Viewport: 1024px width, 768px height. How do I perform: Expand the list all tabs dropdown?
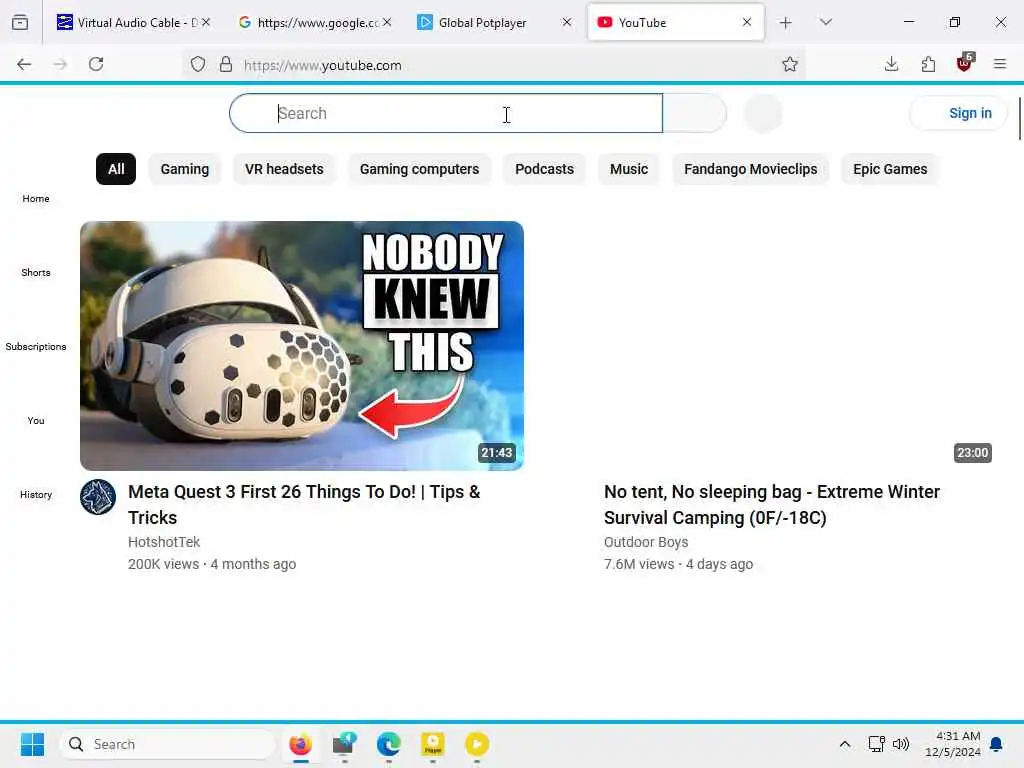(x=825, y=22)
